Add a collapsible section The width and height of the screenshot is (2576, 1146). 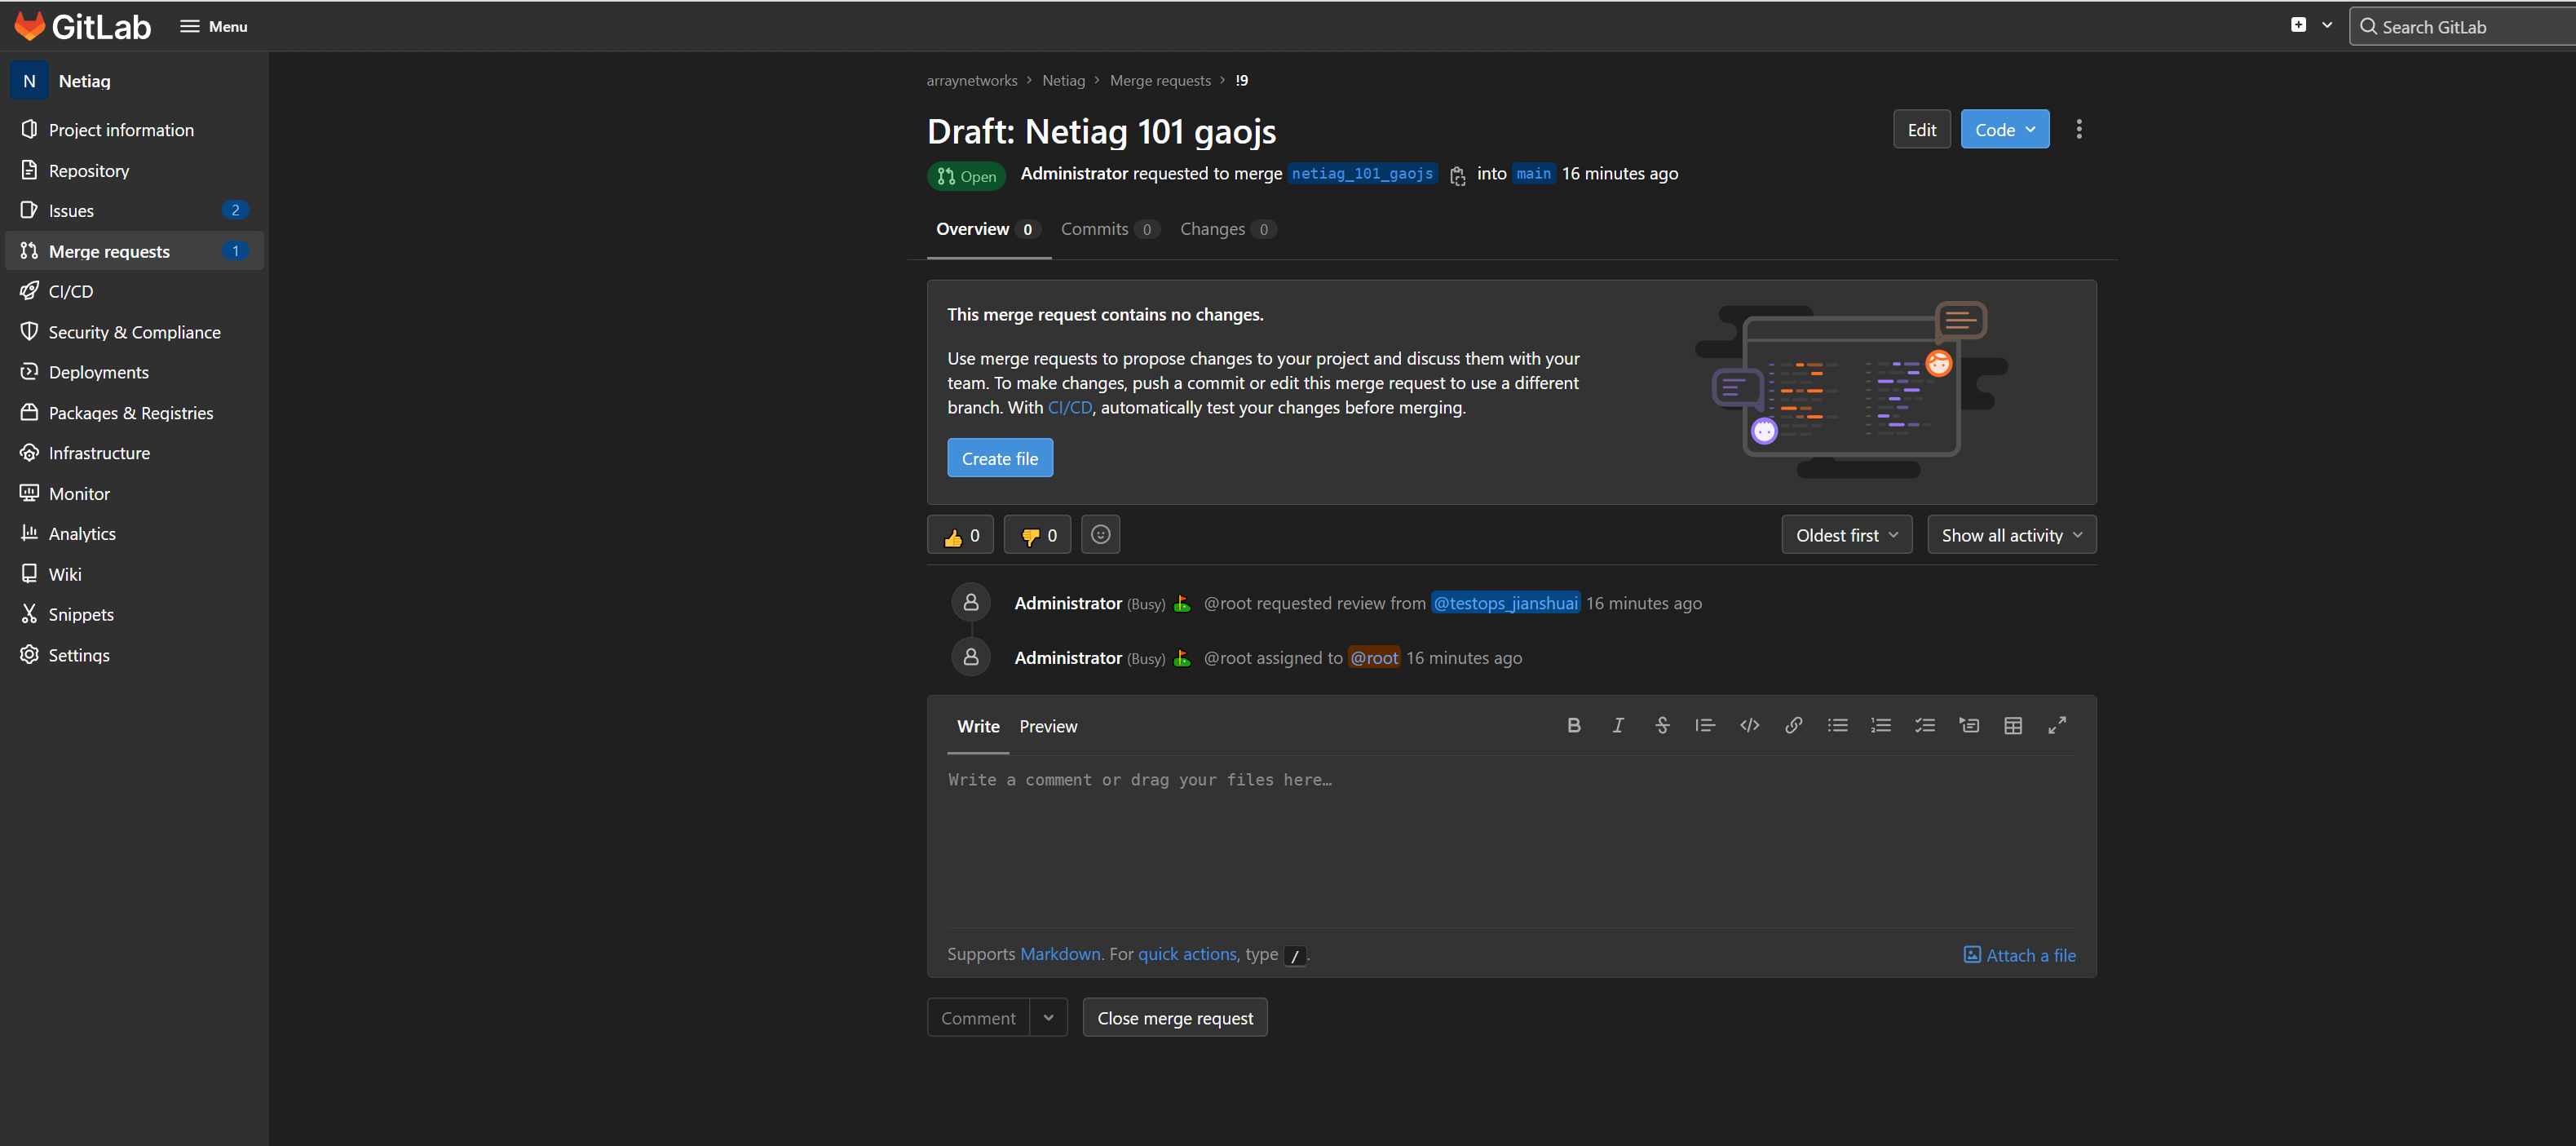[1969, 725]
